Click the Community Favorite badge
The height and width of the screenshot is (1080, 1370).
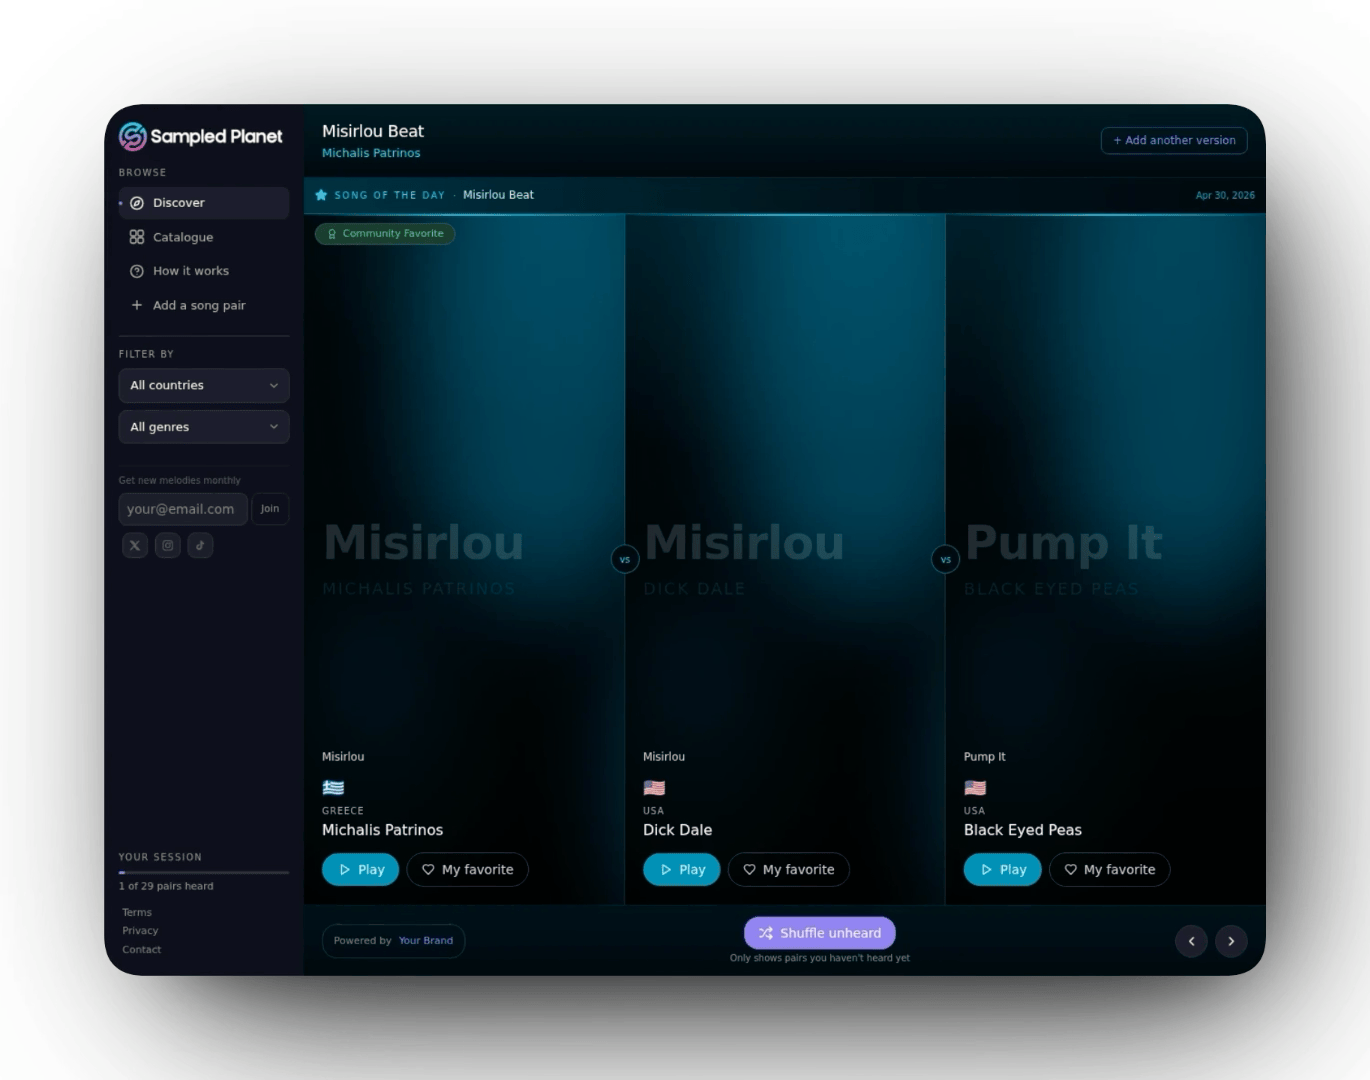point(385,234)
